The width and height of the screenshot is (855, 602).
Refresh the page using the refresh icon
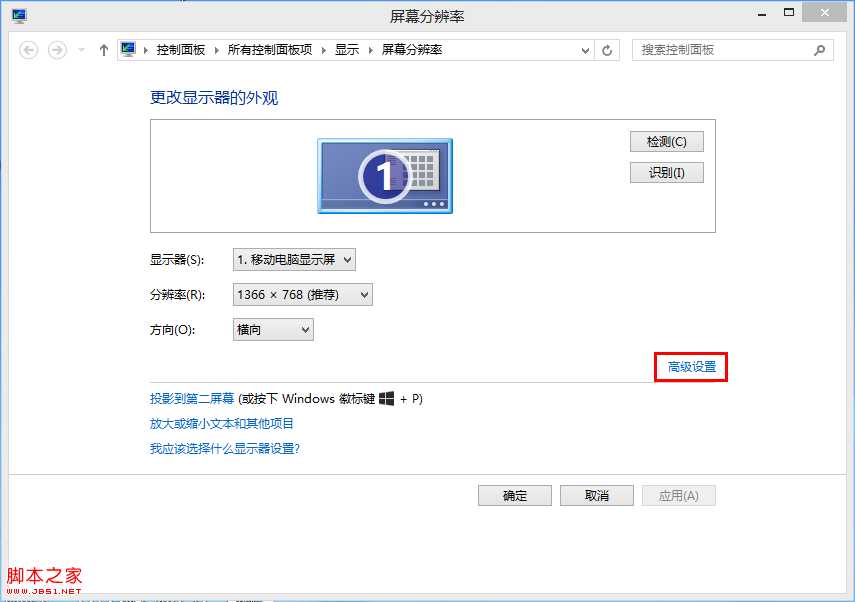click(607, 51)
